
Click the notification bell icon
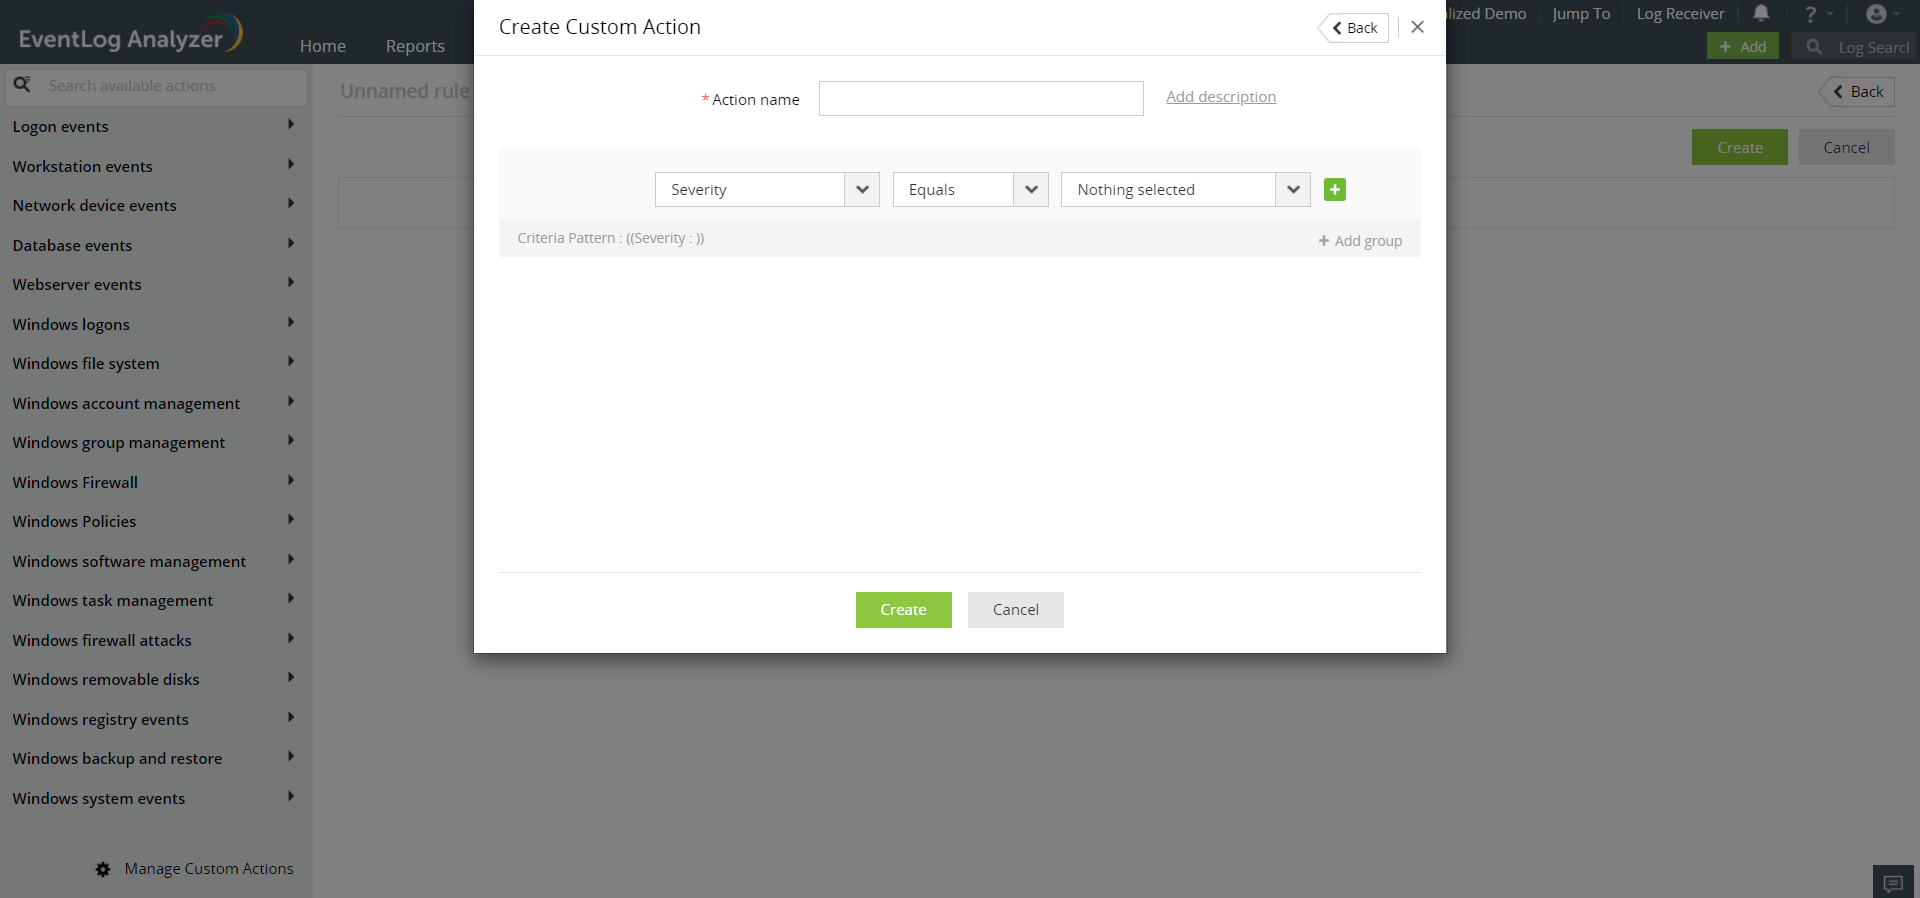click(1761, 14)
